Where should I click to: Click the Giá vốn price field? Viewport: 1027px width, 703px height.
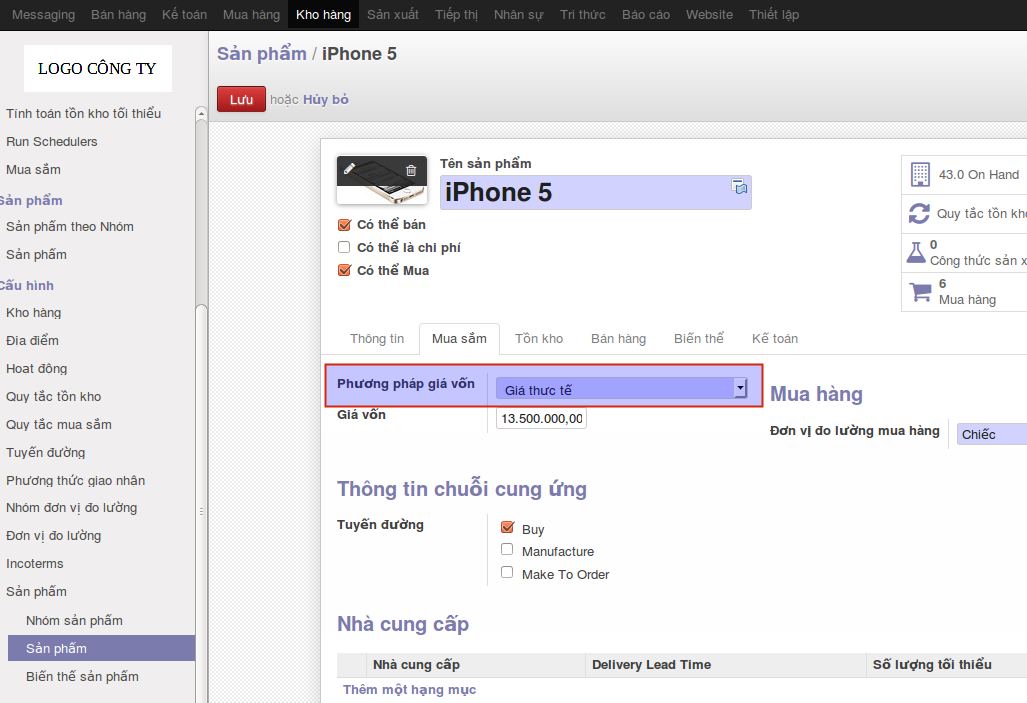(541, 418)
